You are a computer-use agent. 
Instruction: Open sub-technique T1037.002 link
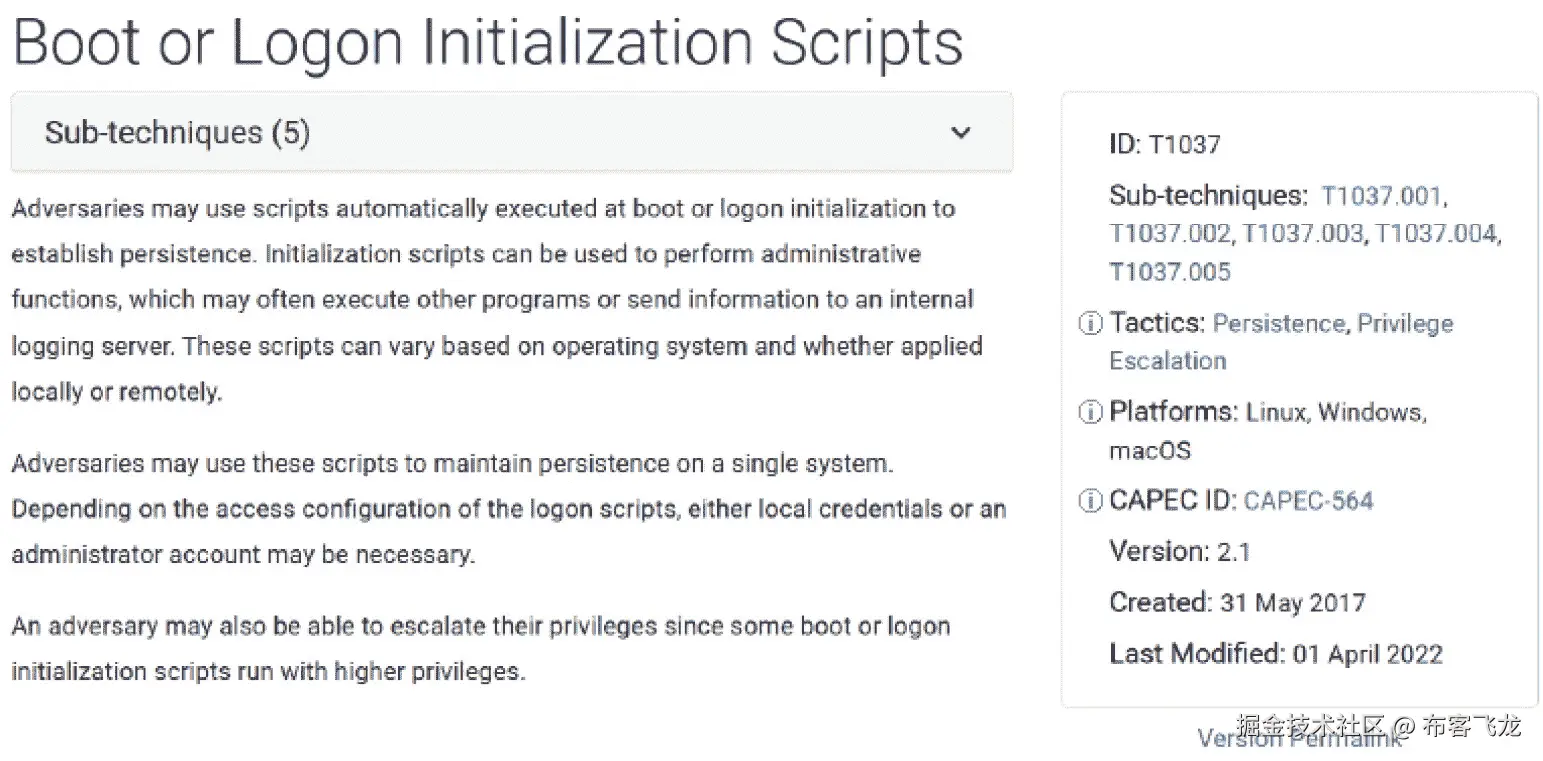click(x=1169, y=234)
